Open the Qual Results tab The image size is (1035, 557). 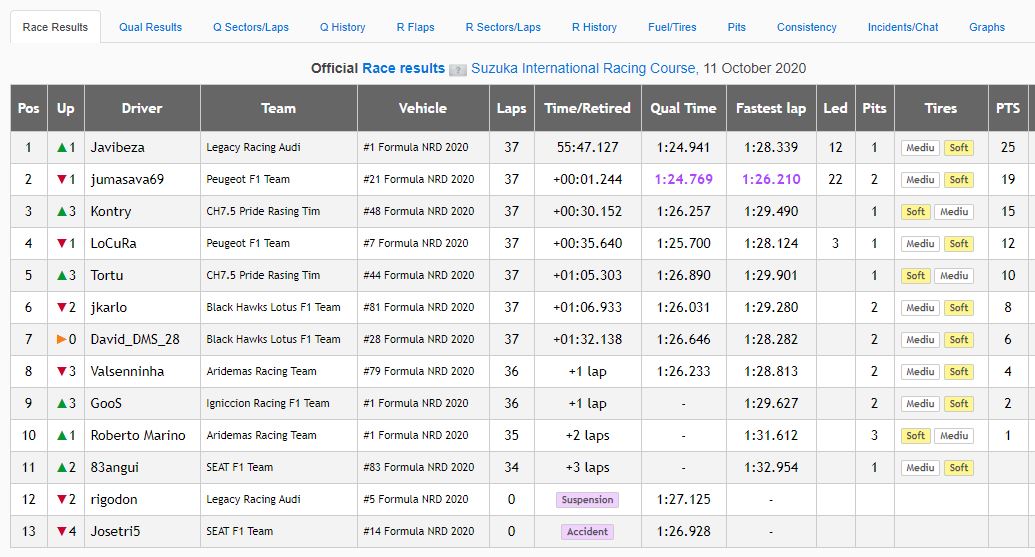[x=150, y=27]
